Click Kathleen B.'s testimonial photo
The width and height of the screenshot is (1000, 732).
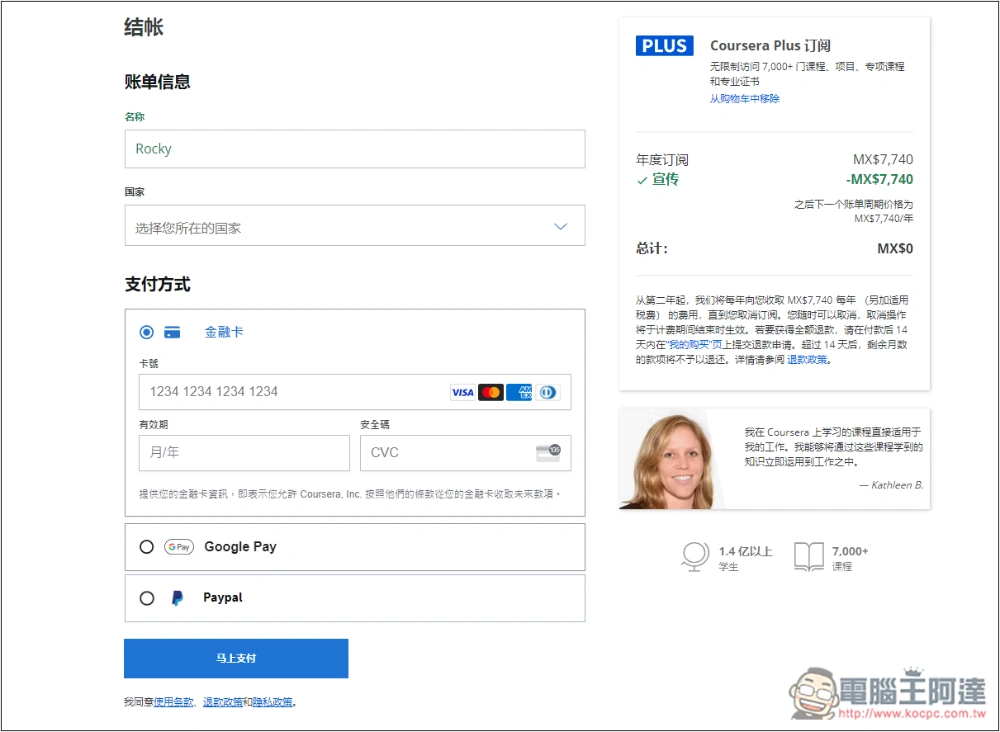[670, 459]
